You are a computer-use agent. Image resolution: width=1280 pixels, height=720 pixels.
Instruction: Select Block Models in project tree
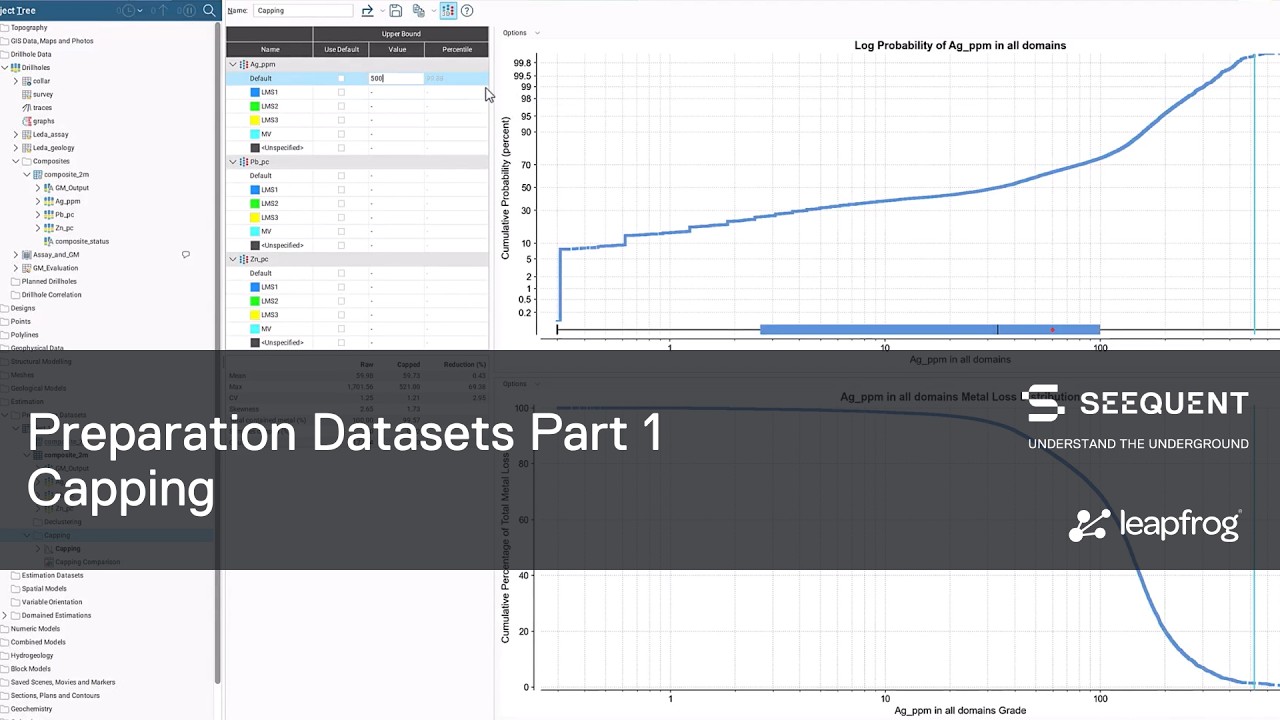pos(31,669)
